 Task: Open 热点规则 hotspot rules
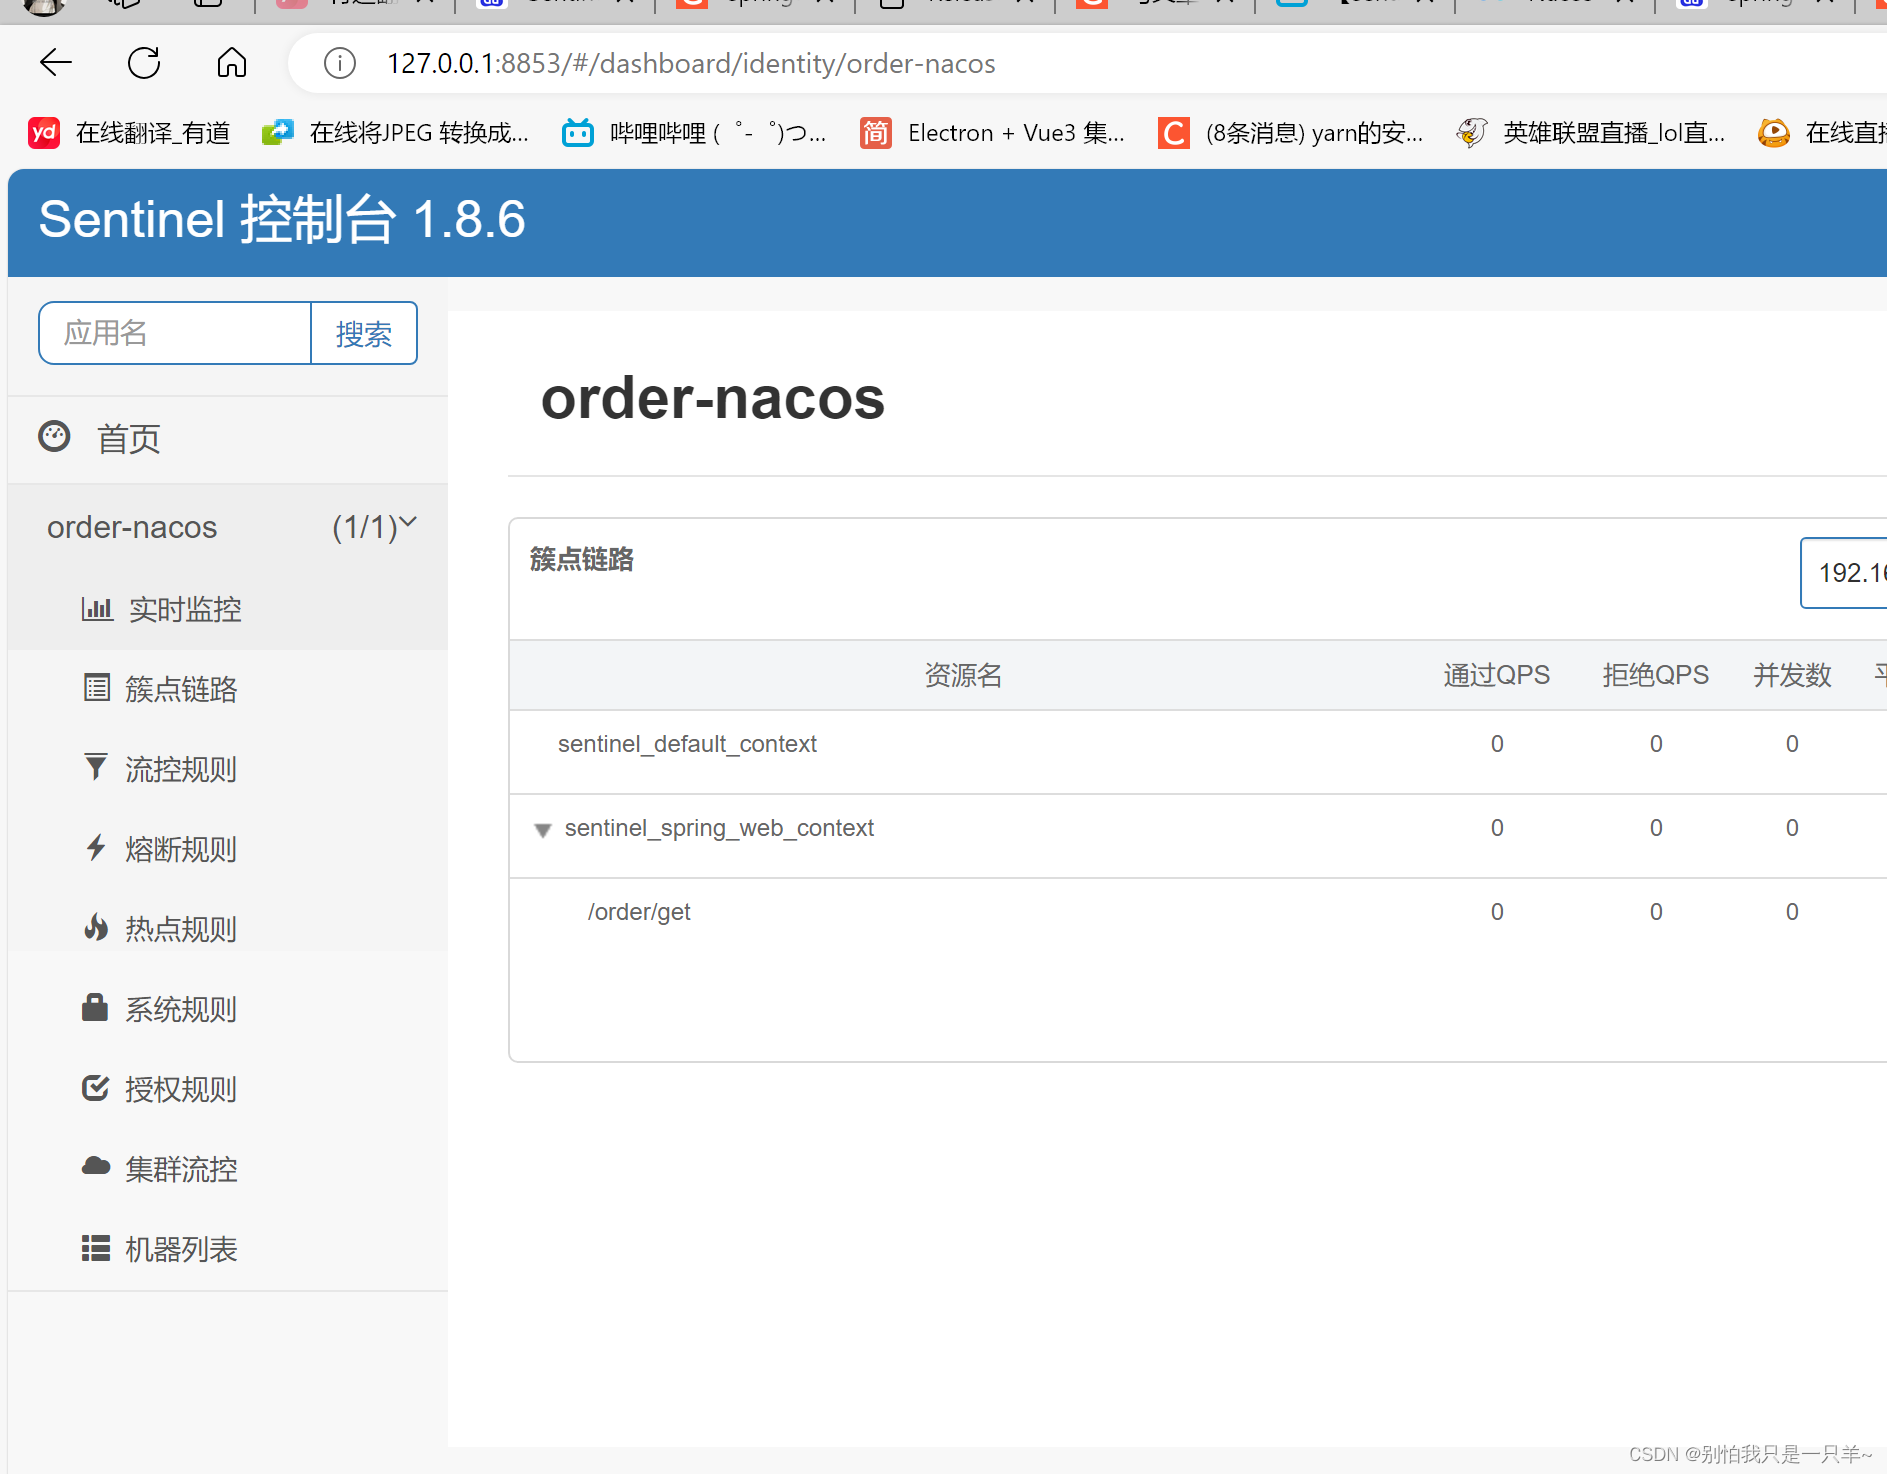(228, 929)
